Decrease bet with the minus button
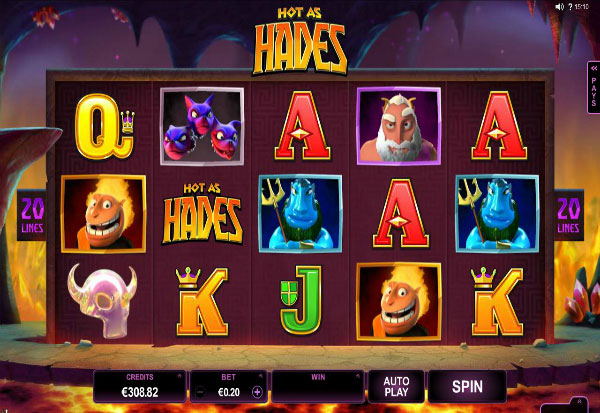The height and width of the screenshot is (413, 600). (199, 392)
